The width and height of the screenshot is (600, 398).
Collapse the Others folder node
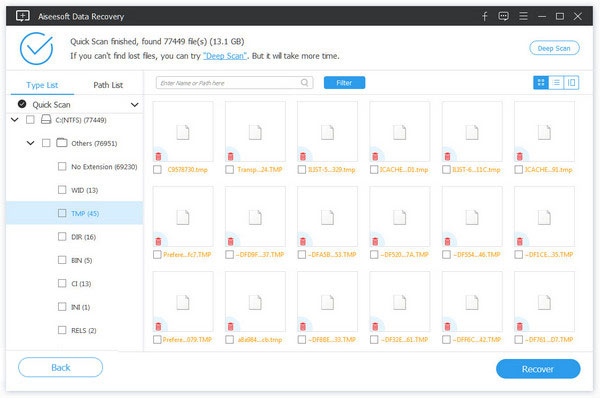point(30,143)
